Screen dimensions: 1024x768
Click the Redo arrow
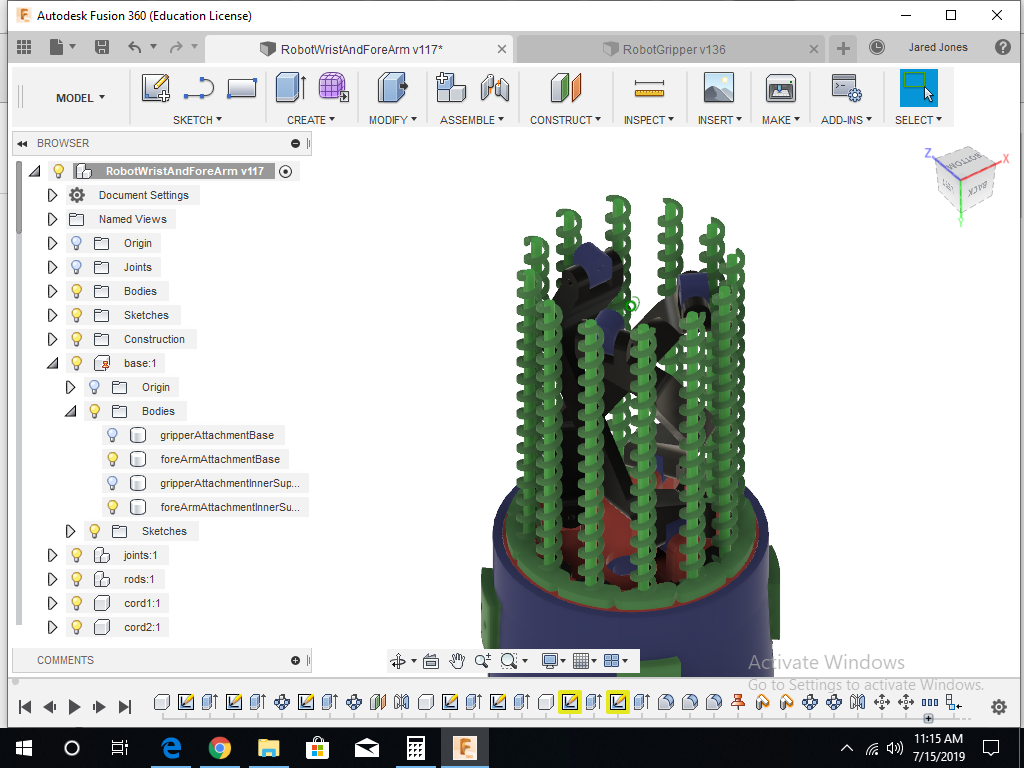(x=176, y=47)
